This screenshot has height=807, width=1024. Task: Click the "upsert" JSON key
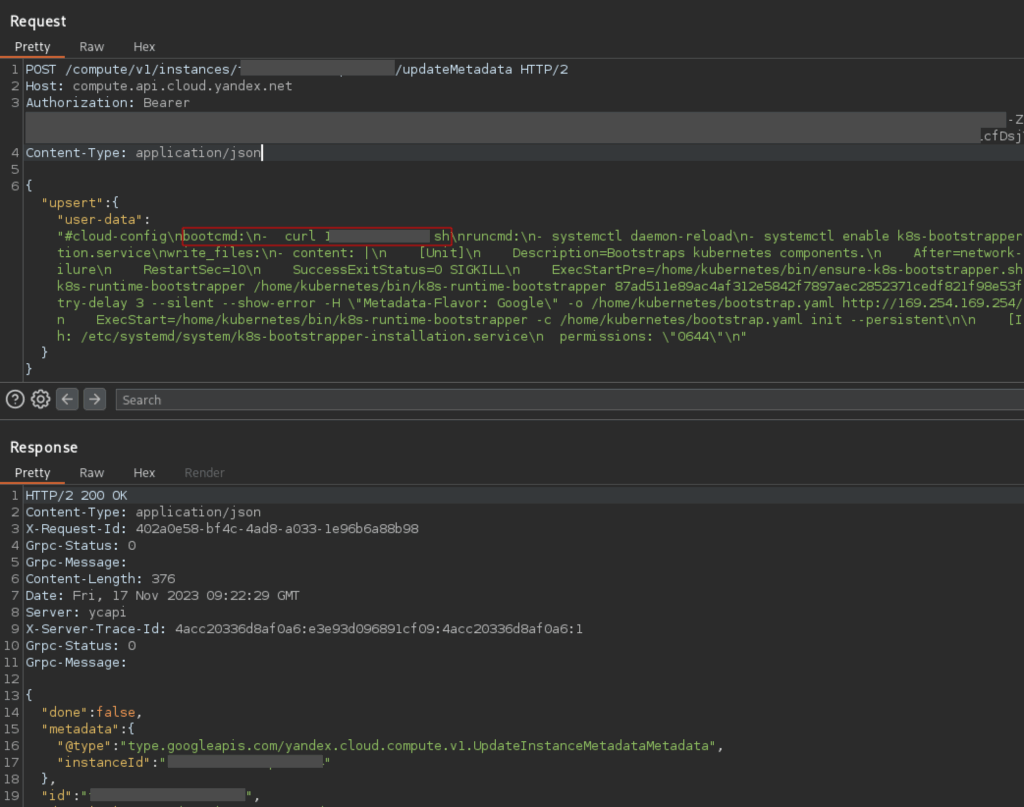click(x=72, y=203)
